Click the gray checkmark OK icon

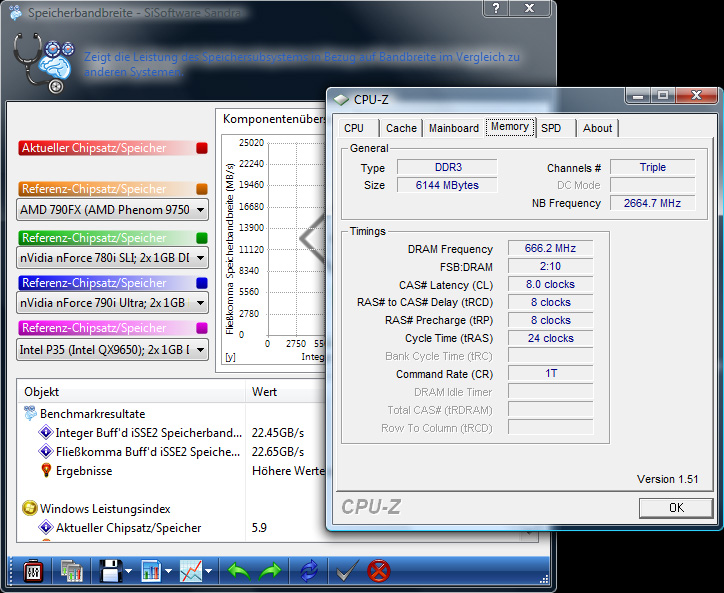coord(347,571)
